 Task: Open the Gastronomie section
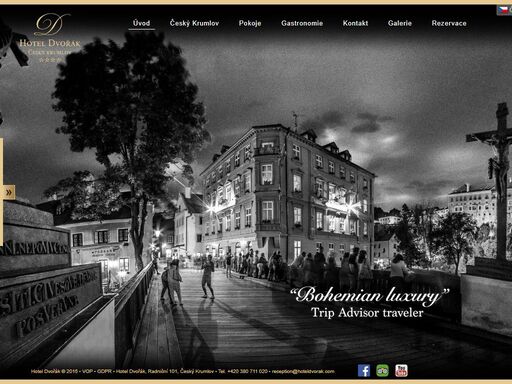point(302,23)
